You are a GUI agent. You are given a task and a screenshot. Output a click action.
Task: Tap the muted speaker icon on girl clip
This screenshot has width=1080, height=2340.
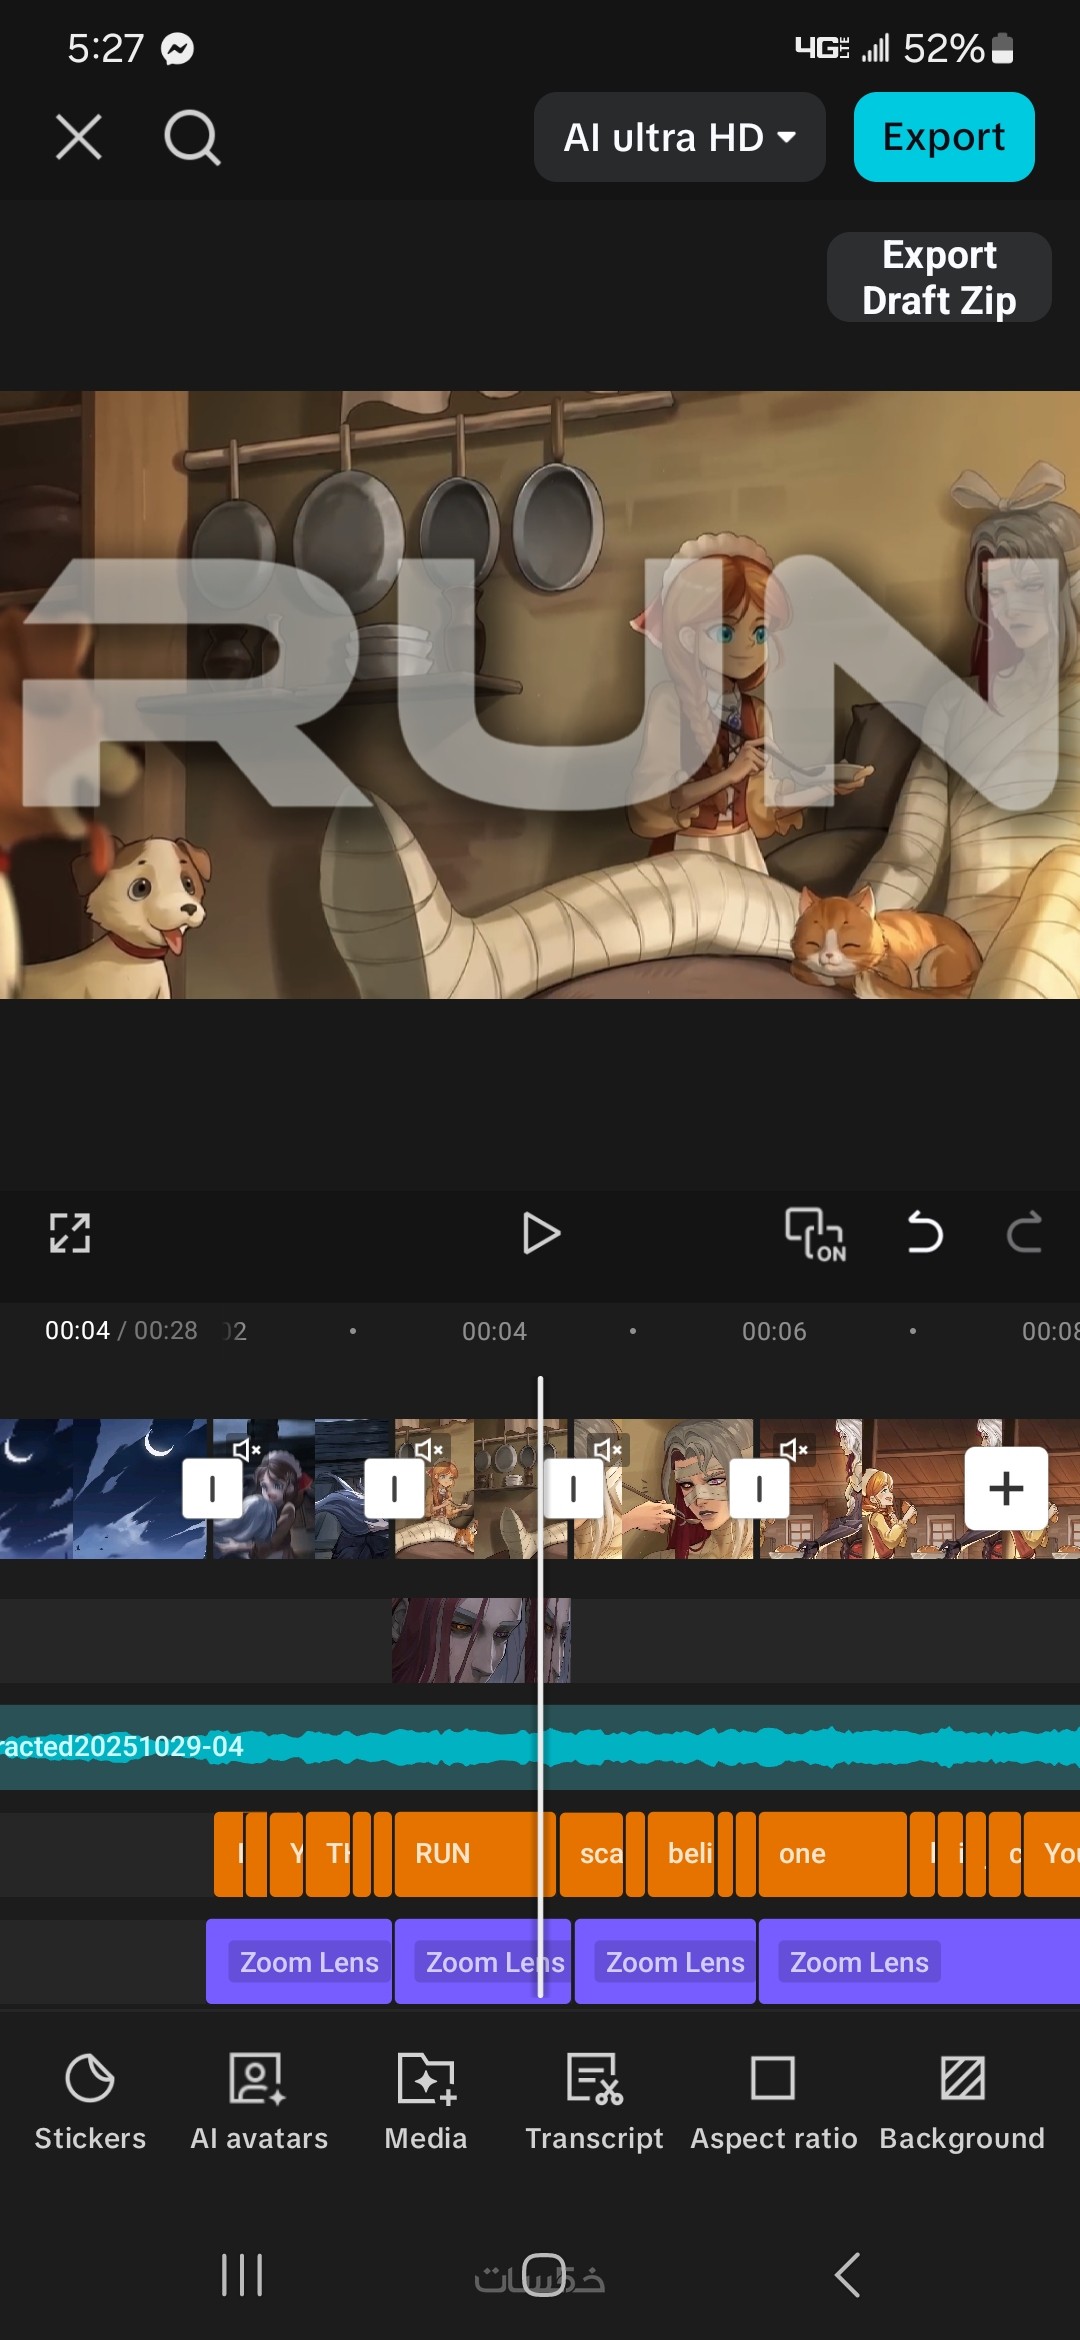point(246,1449)
